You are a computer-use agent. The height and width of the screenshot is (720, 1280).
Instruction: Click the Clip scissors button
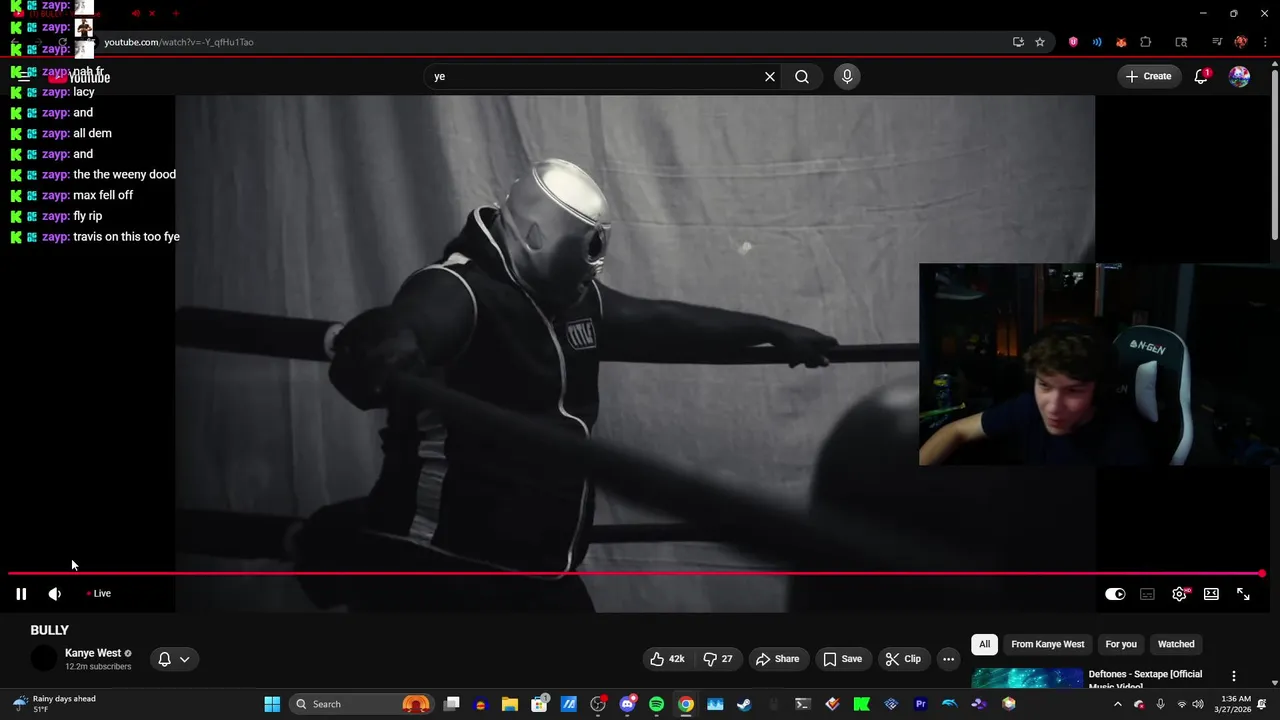tap(903, 659)
